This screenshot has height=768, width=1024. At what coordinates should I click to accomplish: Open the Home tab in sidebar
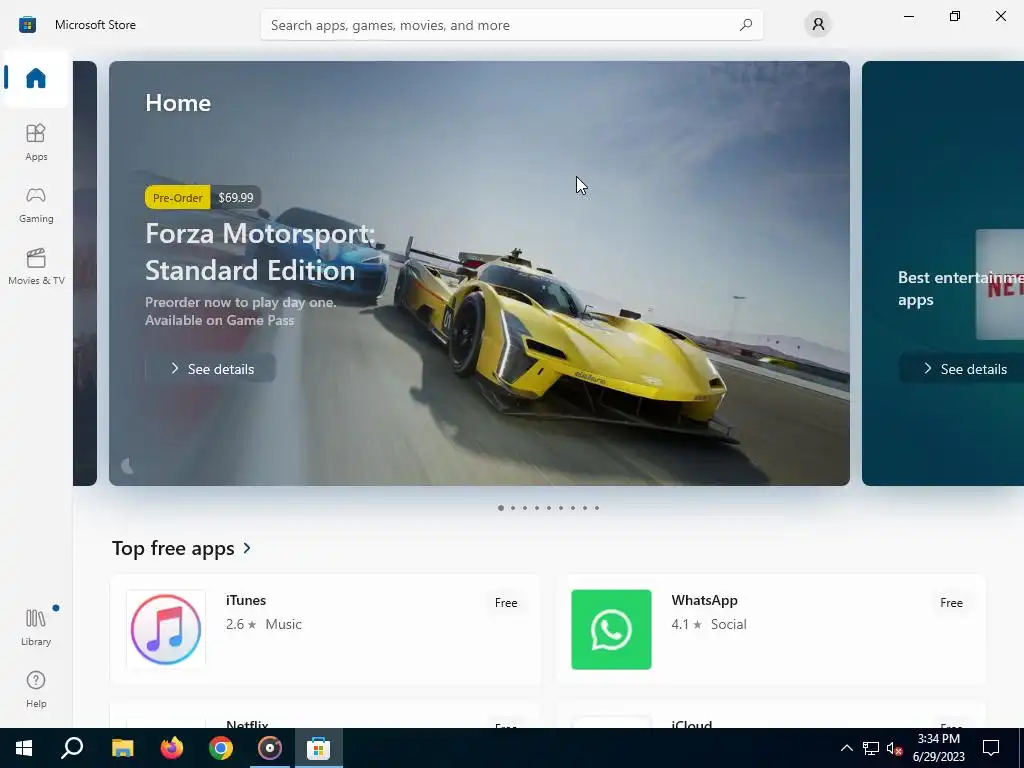[36, 78]
